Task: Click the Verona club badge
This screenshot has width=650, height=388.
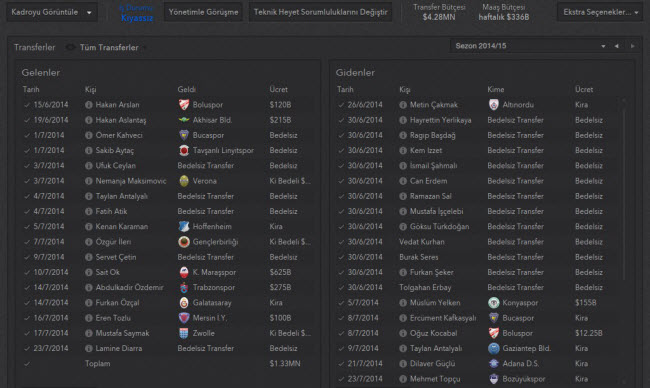Action: 184,181
